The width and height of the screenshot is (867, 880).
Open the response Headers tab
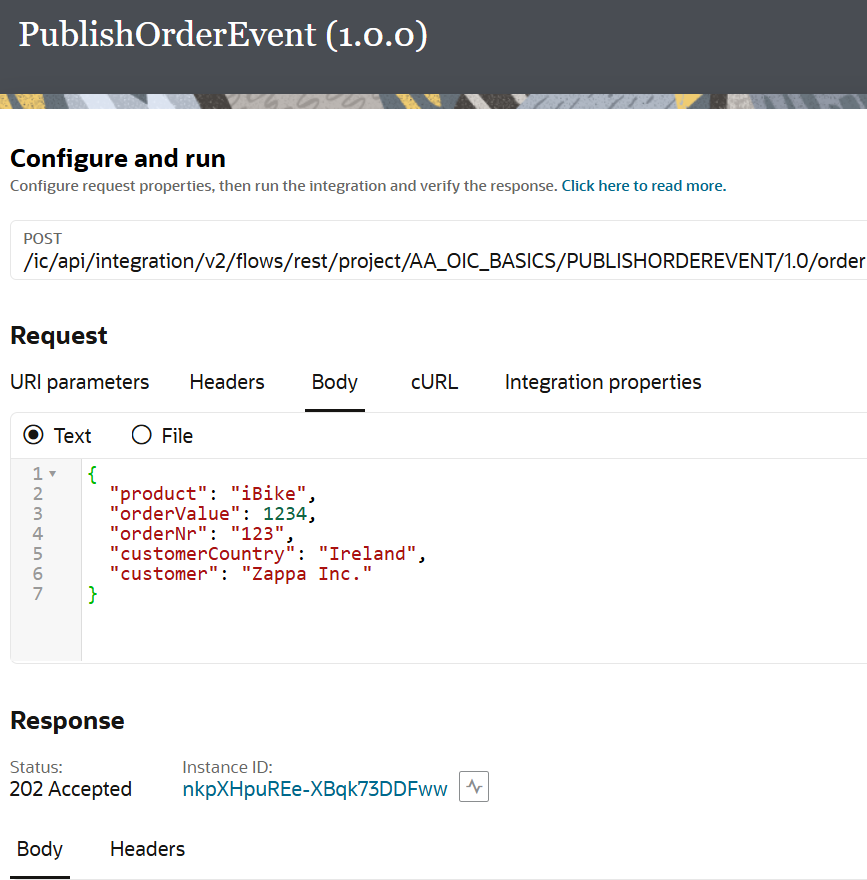[148, 849]
